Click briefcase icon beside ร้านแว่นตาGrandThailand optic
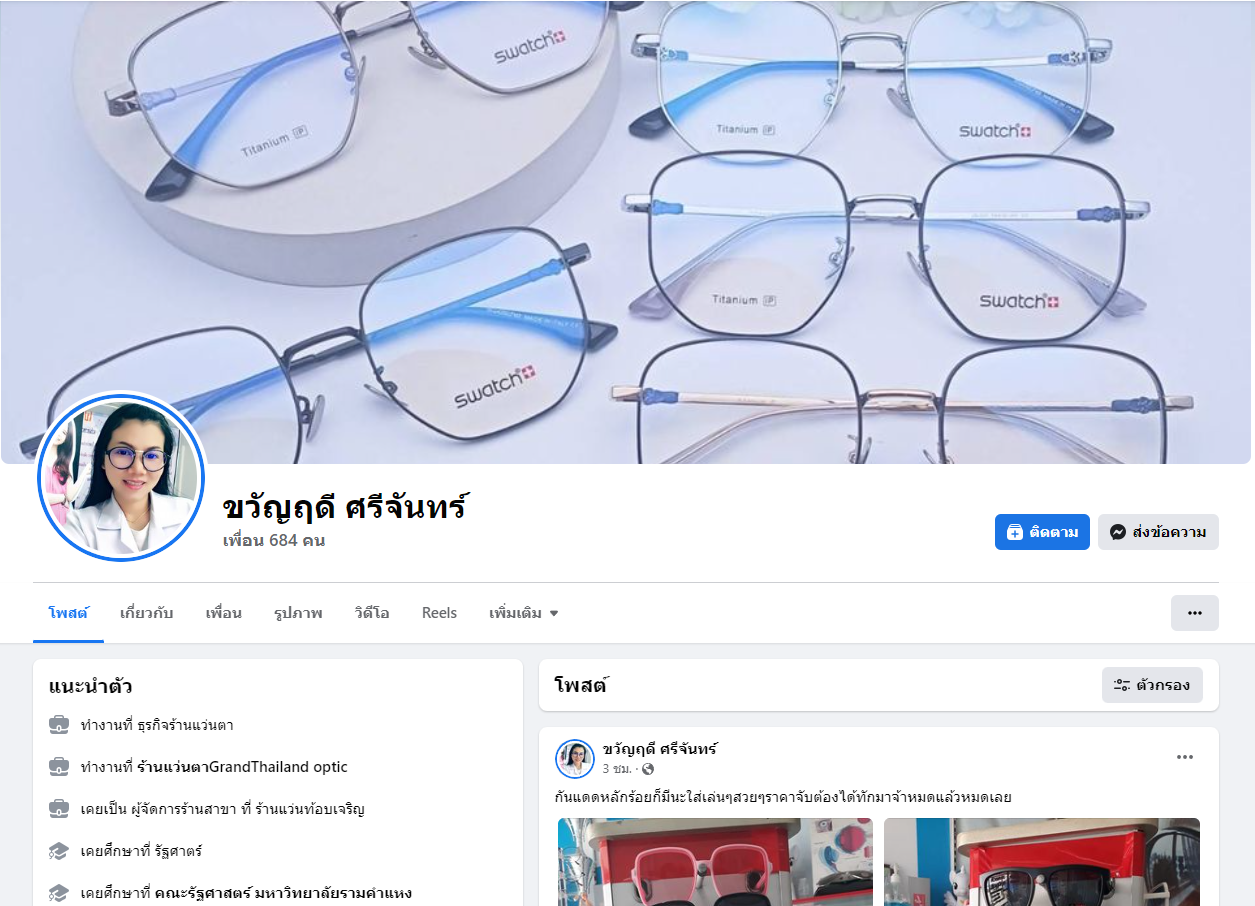Viewport: 1255px width, 906px height. (59, 767)
